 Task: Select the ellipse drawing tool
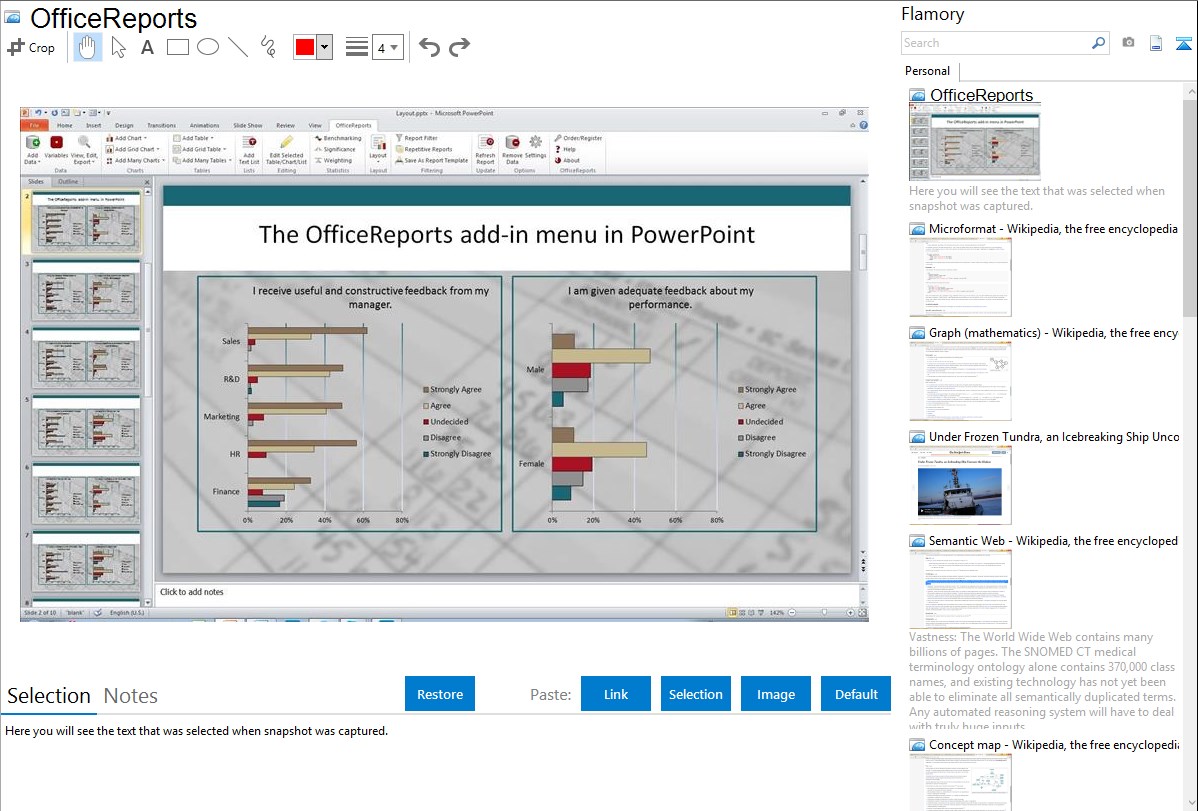pos(208,47)
